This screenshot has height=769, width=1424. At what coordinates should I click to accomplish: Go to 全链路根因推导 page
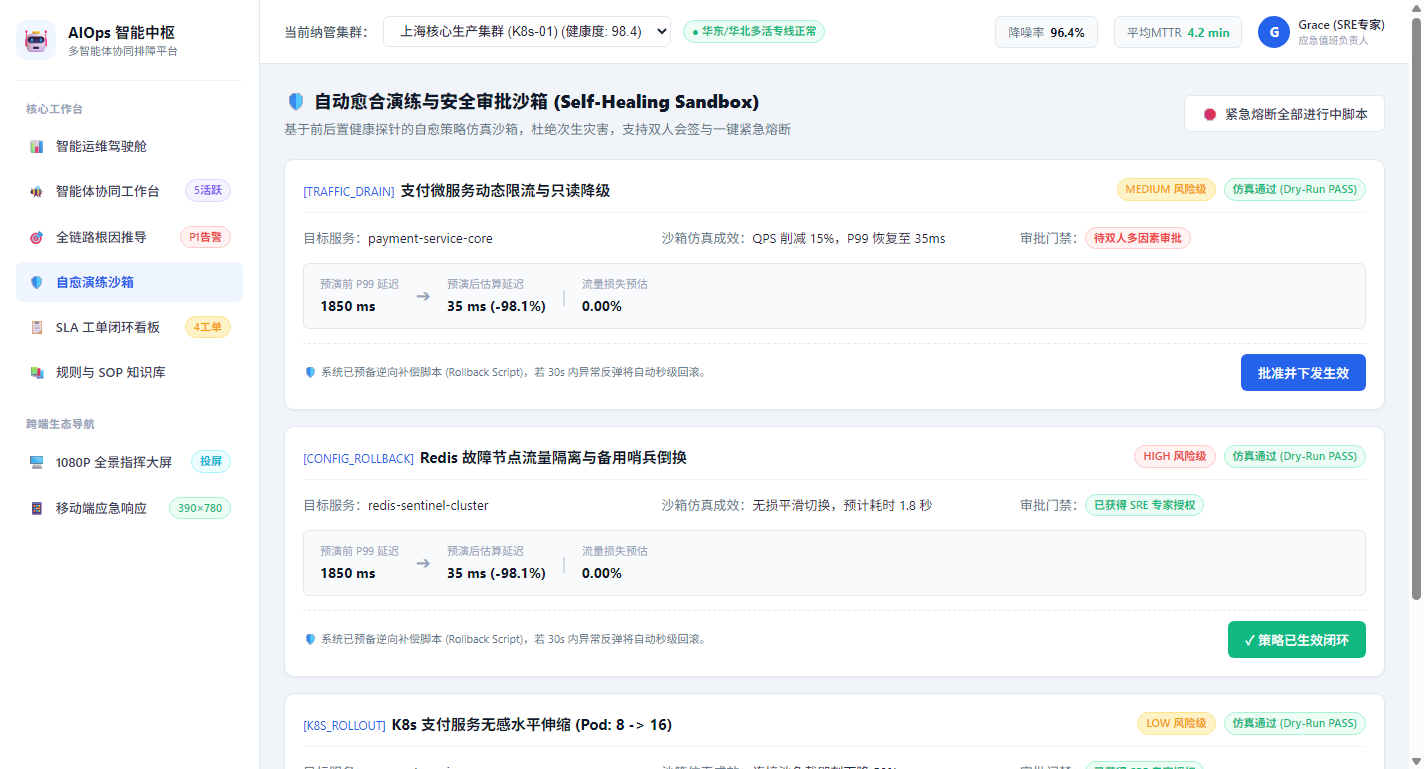click(x=130, y=237)
